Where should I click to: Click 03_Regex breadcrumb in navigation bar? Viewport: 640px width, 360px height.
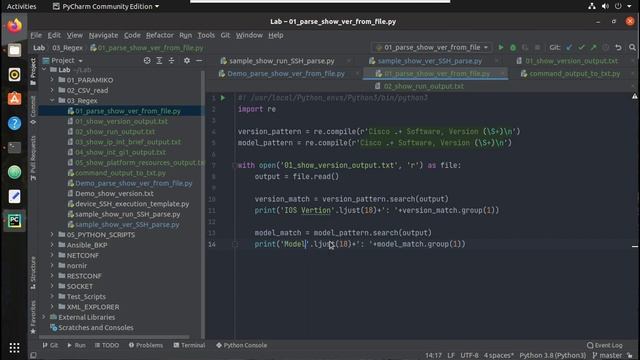67,48
